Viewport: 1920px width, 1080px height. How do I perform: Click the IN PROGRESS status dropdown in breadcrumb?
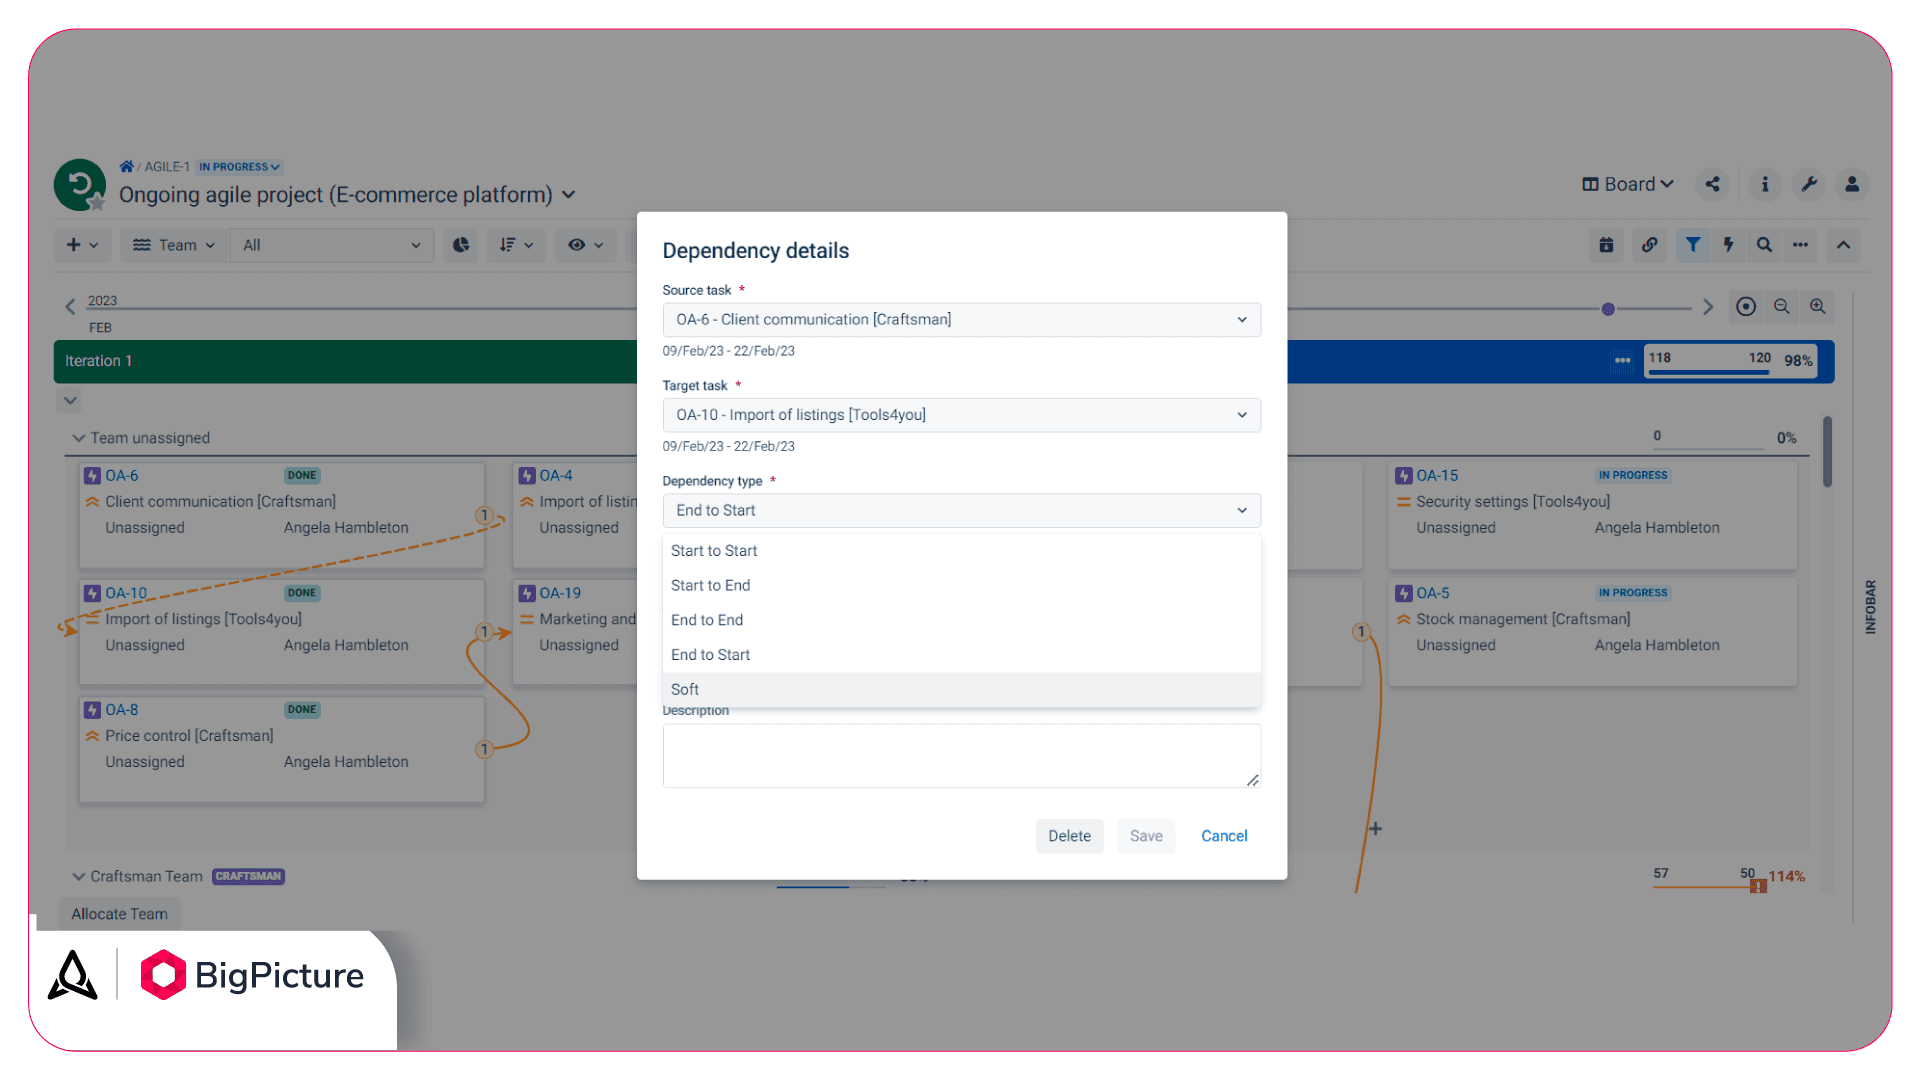239,167
